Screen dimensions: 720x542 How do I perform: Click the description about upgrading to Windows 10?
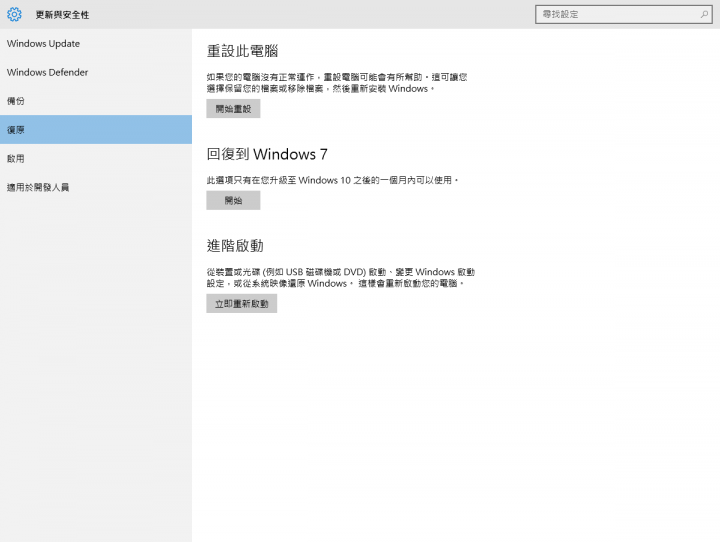coord(332,180)
